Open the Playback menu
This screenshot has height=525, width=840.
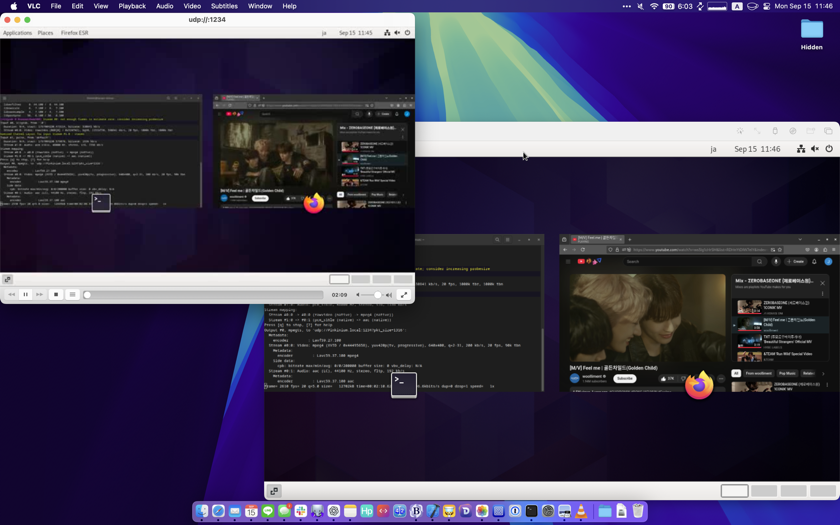(x=132, y=6)
